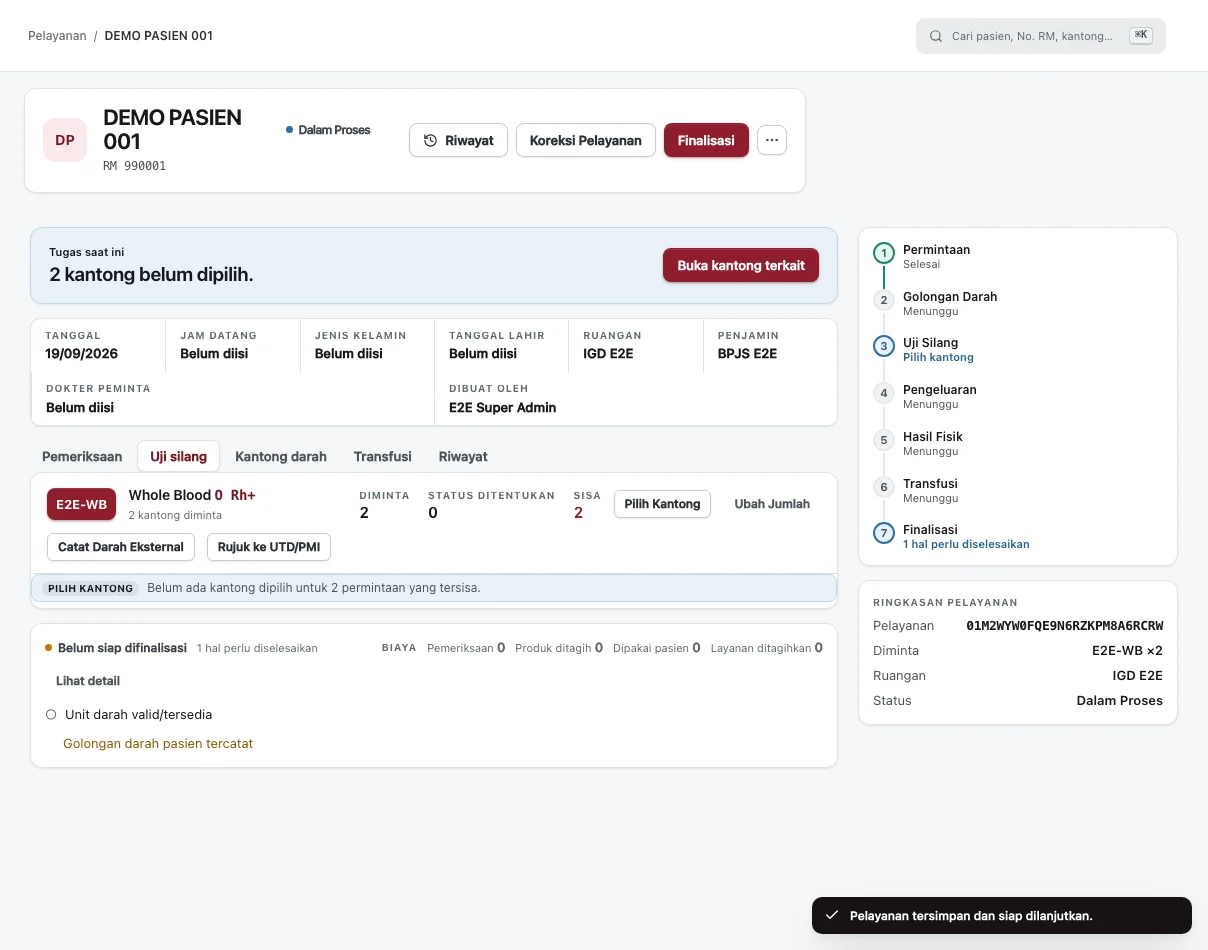The image size is (1208, 950).
Task: Click Buka kantong terkait button
Action: tap(741, 266)
